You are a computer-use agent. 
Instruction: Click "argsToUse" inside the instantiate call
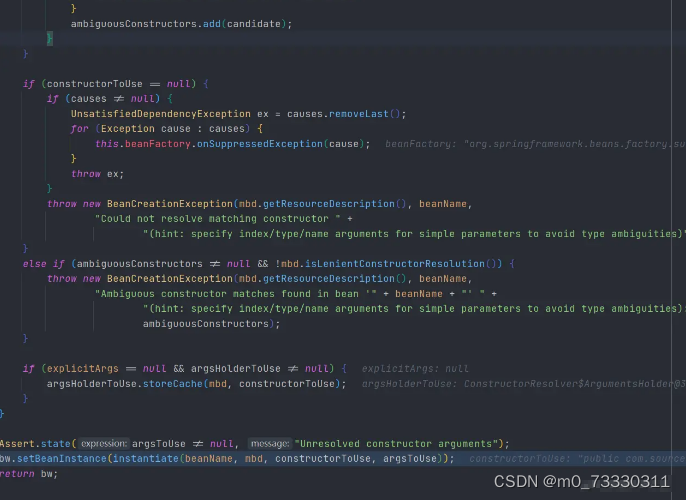[410, 458]
